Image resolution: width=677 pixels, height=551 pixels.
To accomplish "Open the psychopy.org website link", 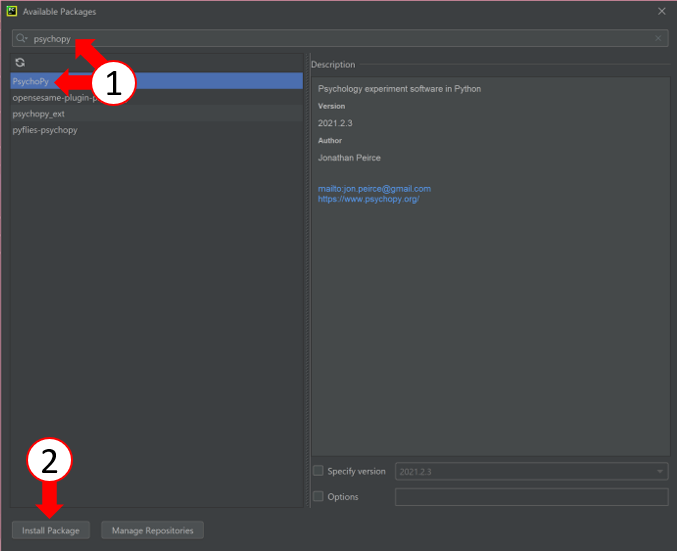I will (368, 199).
